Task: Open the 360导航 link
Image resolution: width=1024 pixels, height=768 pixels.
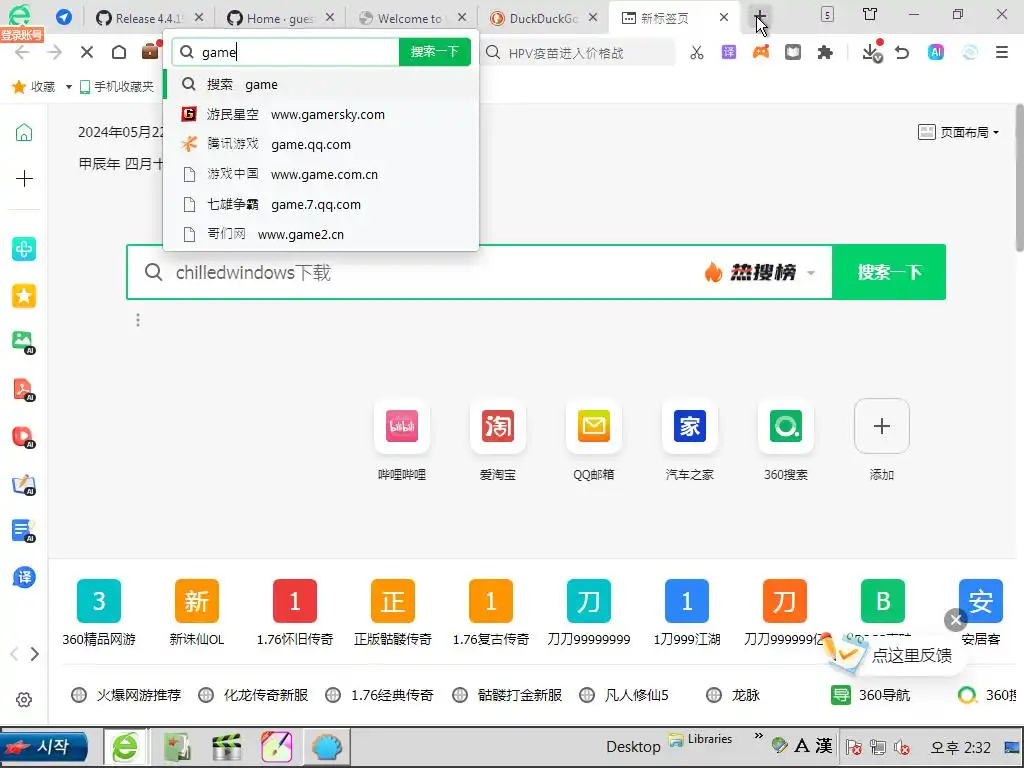Action: click(x=871, y=695)
